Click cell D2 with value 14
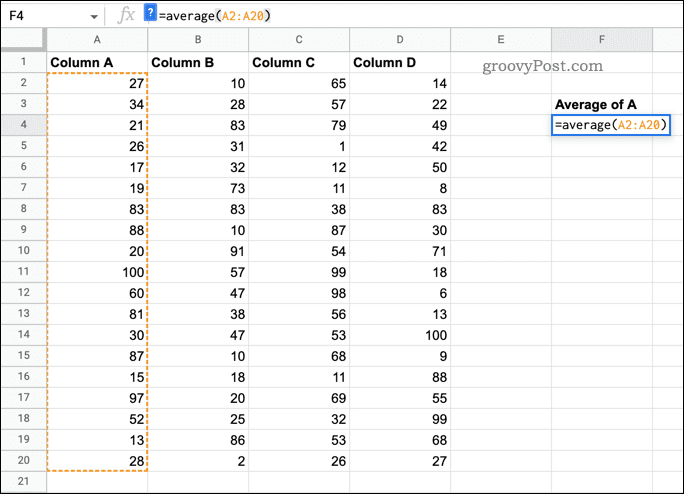This screenshot has width=684, height=494. [x=400, y=83]
